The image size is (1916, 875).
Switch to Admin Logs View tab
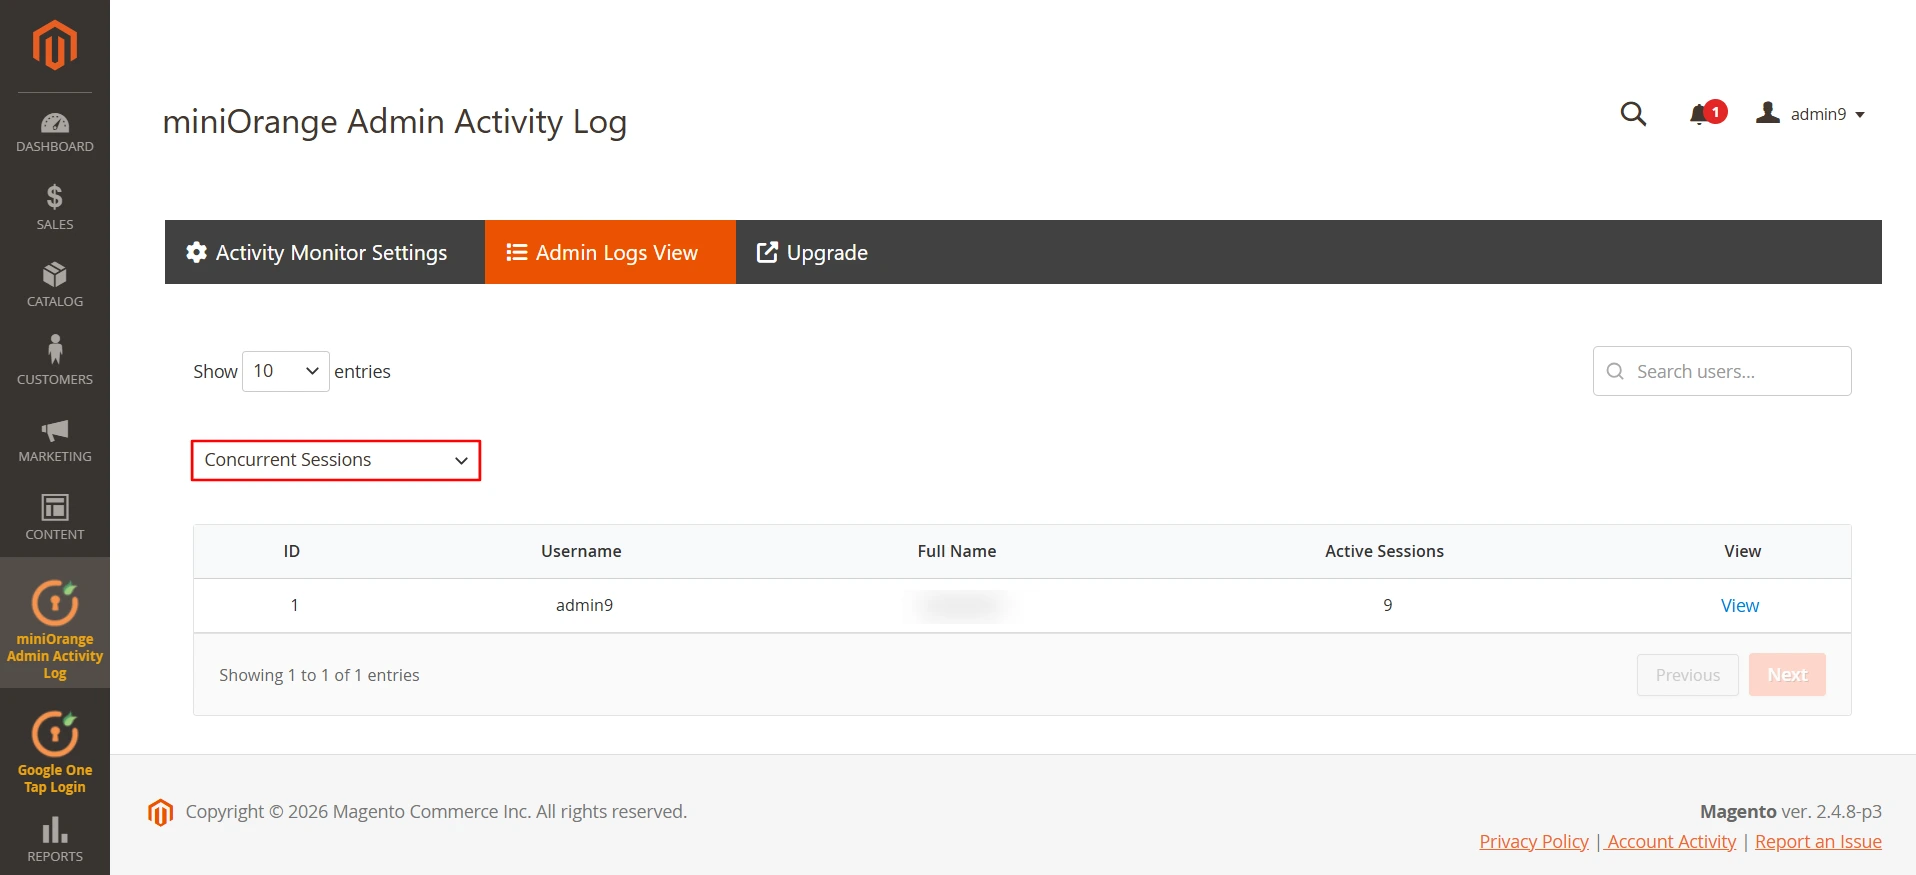tap(610, 252)
